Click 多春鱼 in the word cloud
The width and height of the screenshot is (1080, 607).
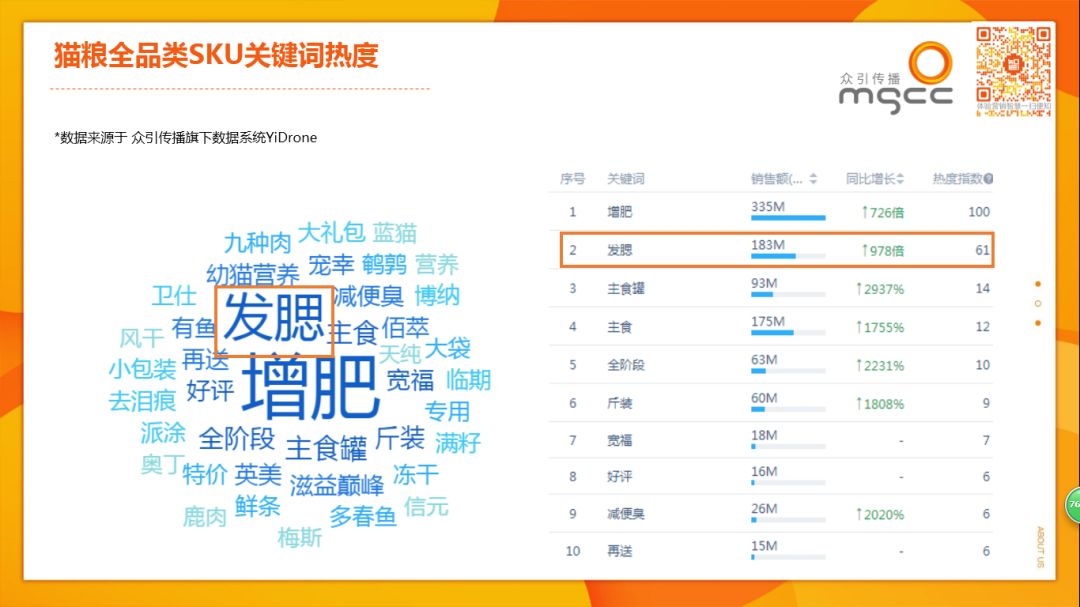[363, 516]
